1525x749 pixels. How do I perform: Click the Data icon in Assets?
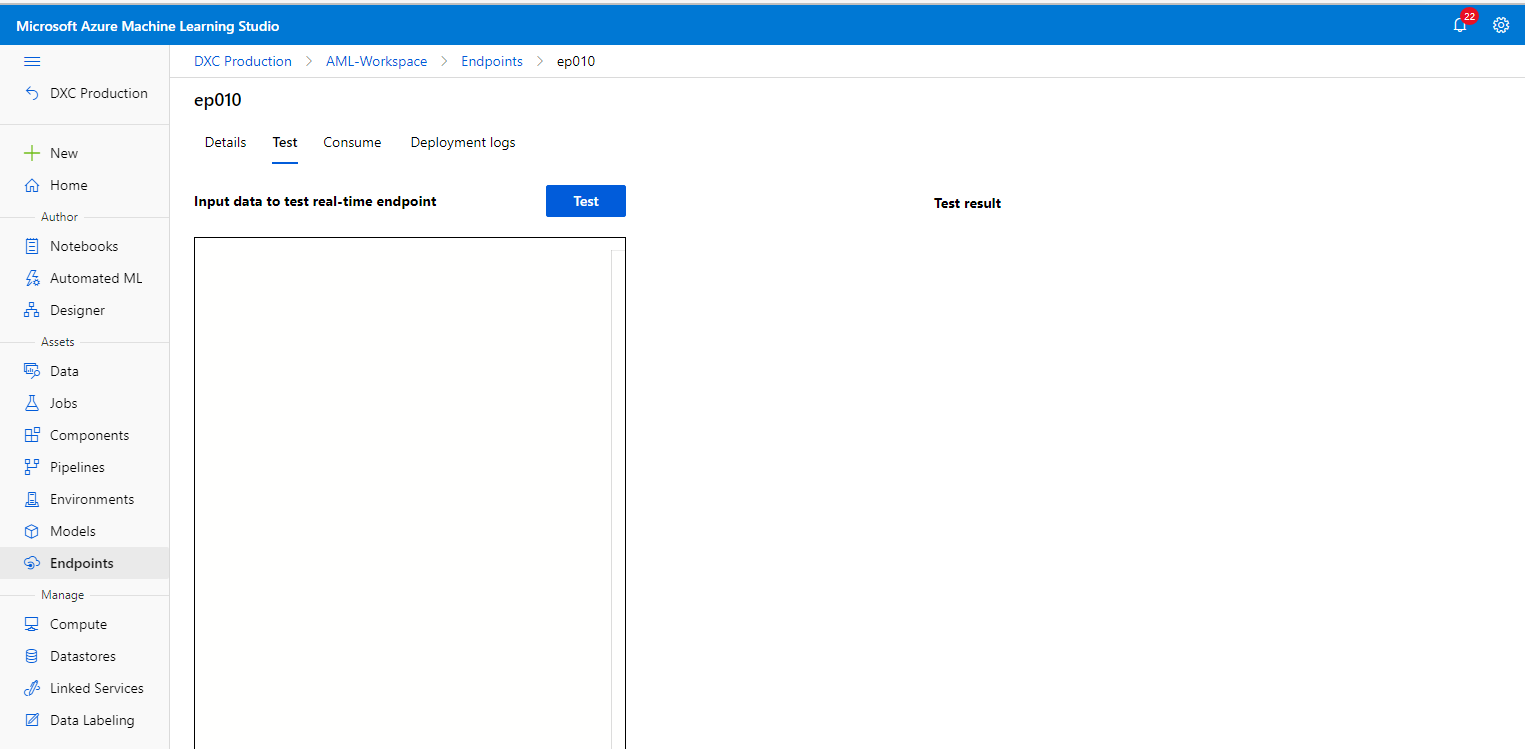pos(32,371)
